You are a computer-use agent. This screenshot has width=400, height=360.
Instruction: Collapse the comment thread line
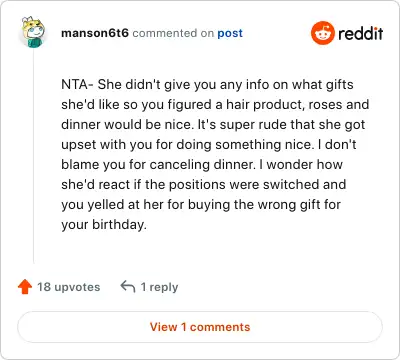pos(33,157)
